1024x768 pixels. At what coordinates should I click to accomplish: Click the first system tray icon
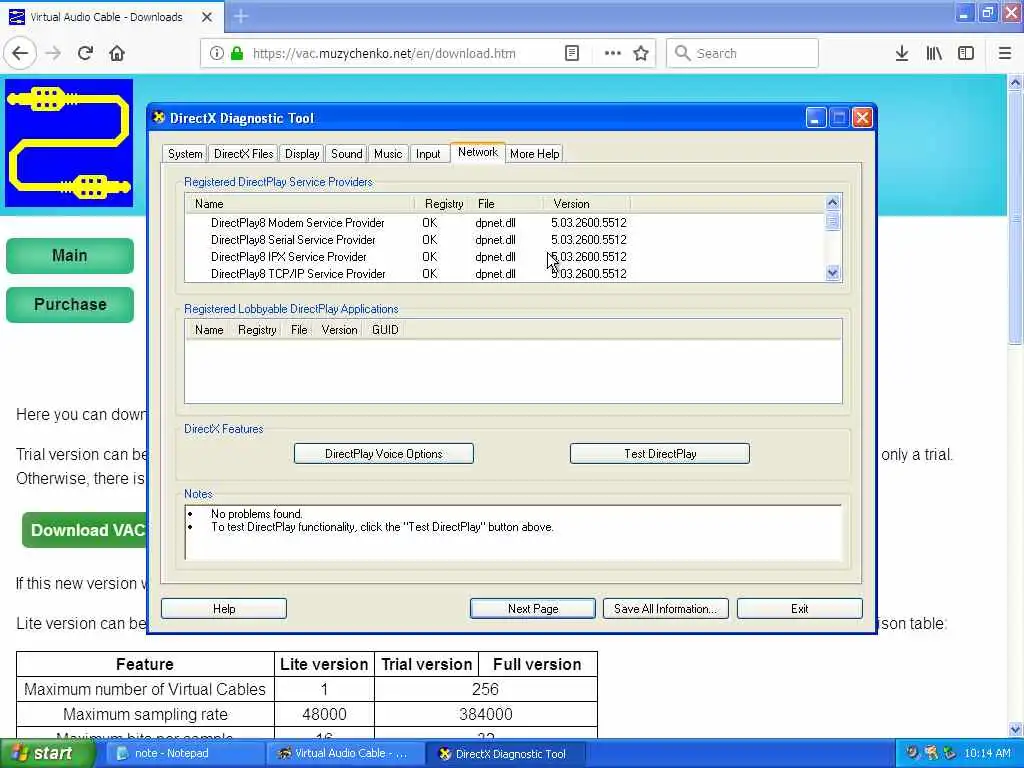point(912,754)
